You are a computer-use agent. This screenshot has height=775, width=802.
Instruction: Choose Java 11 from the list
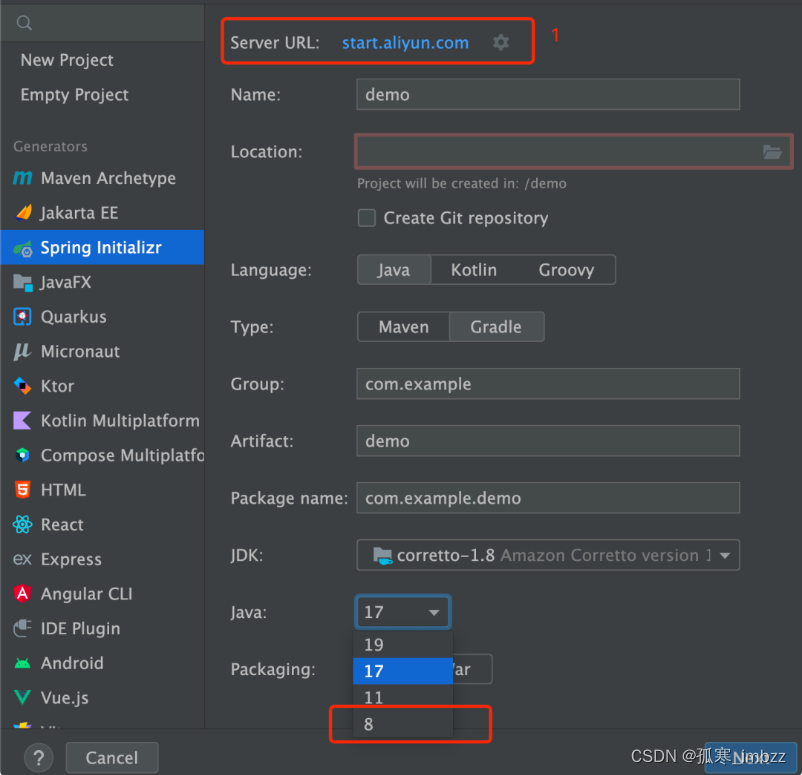tap(403, 697)
